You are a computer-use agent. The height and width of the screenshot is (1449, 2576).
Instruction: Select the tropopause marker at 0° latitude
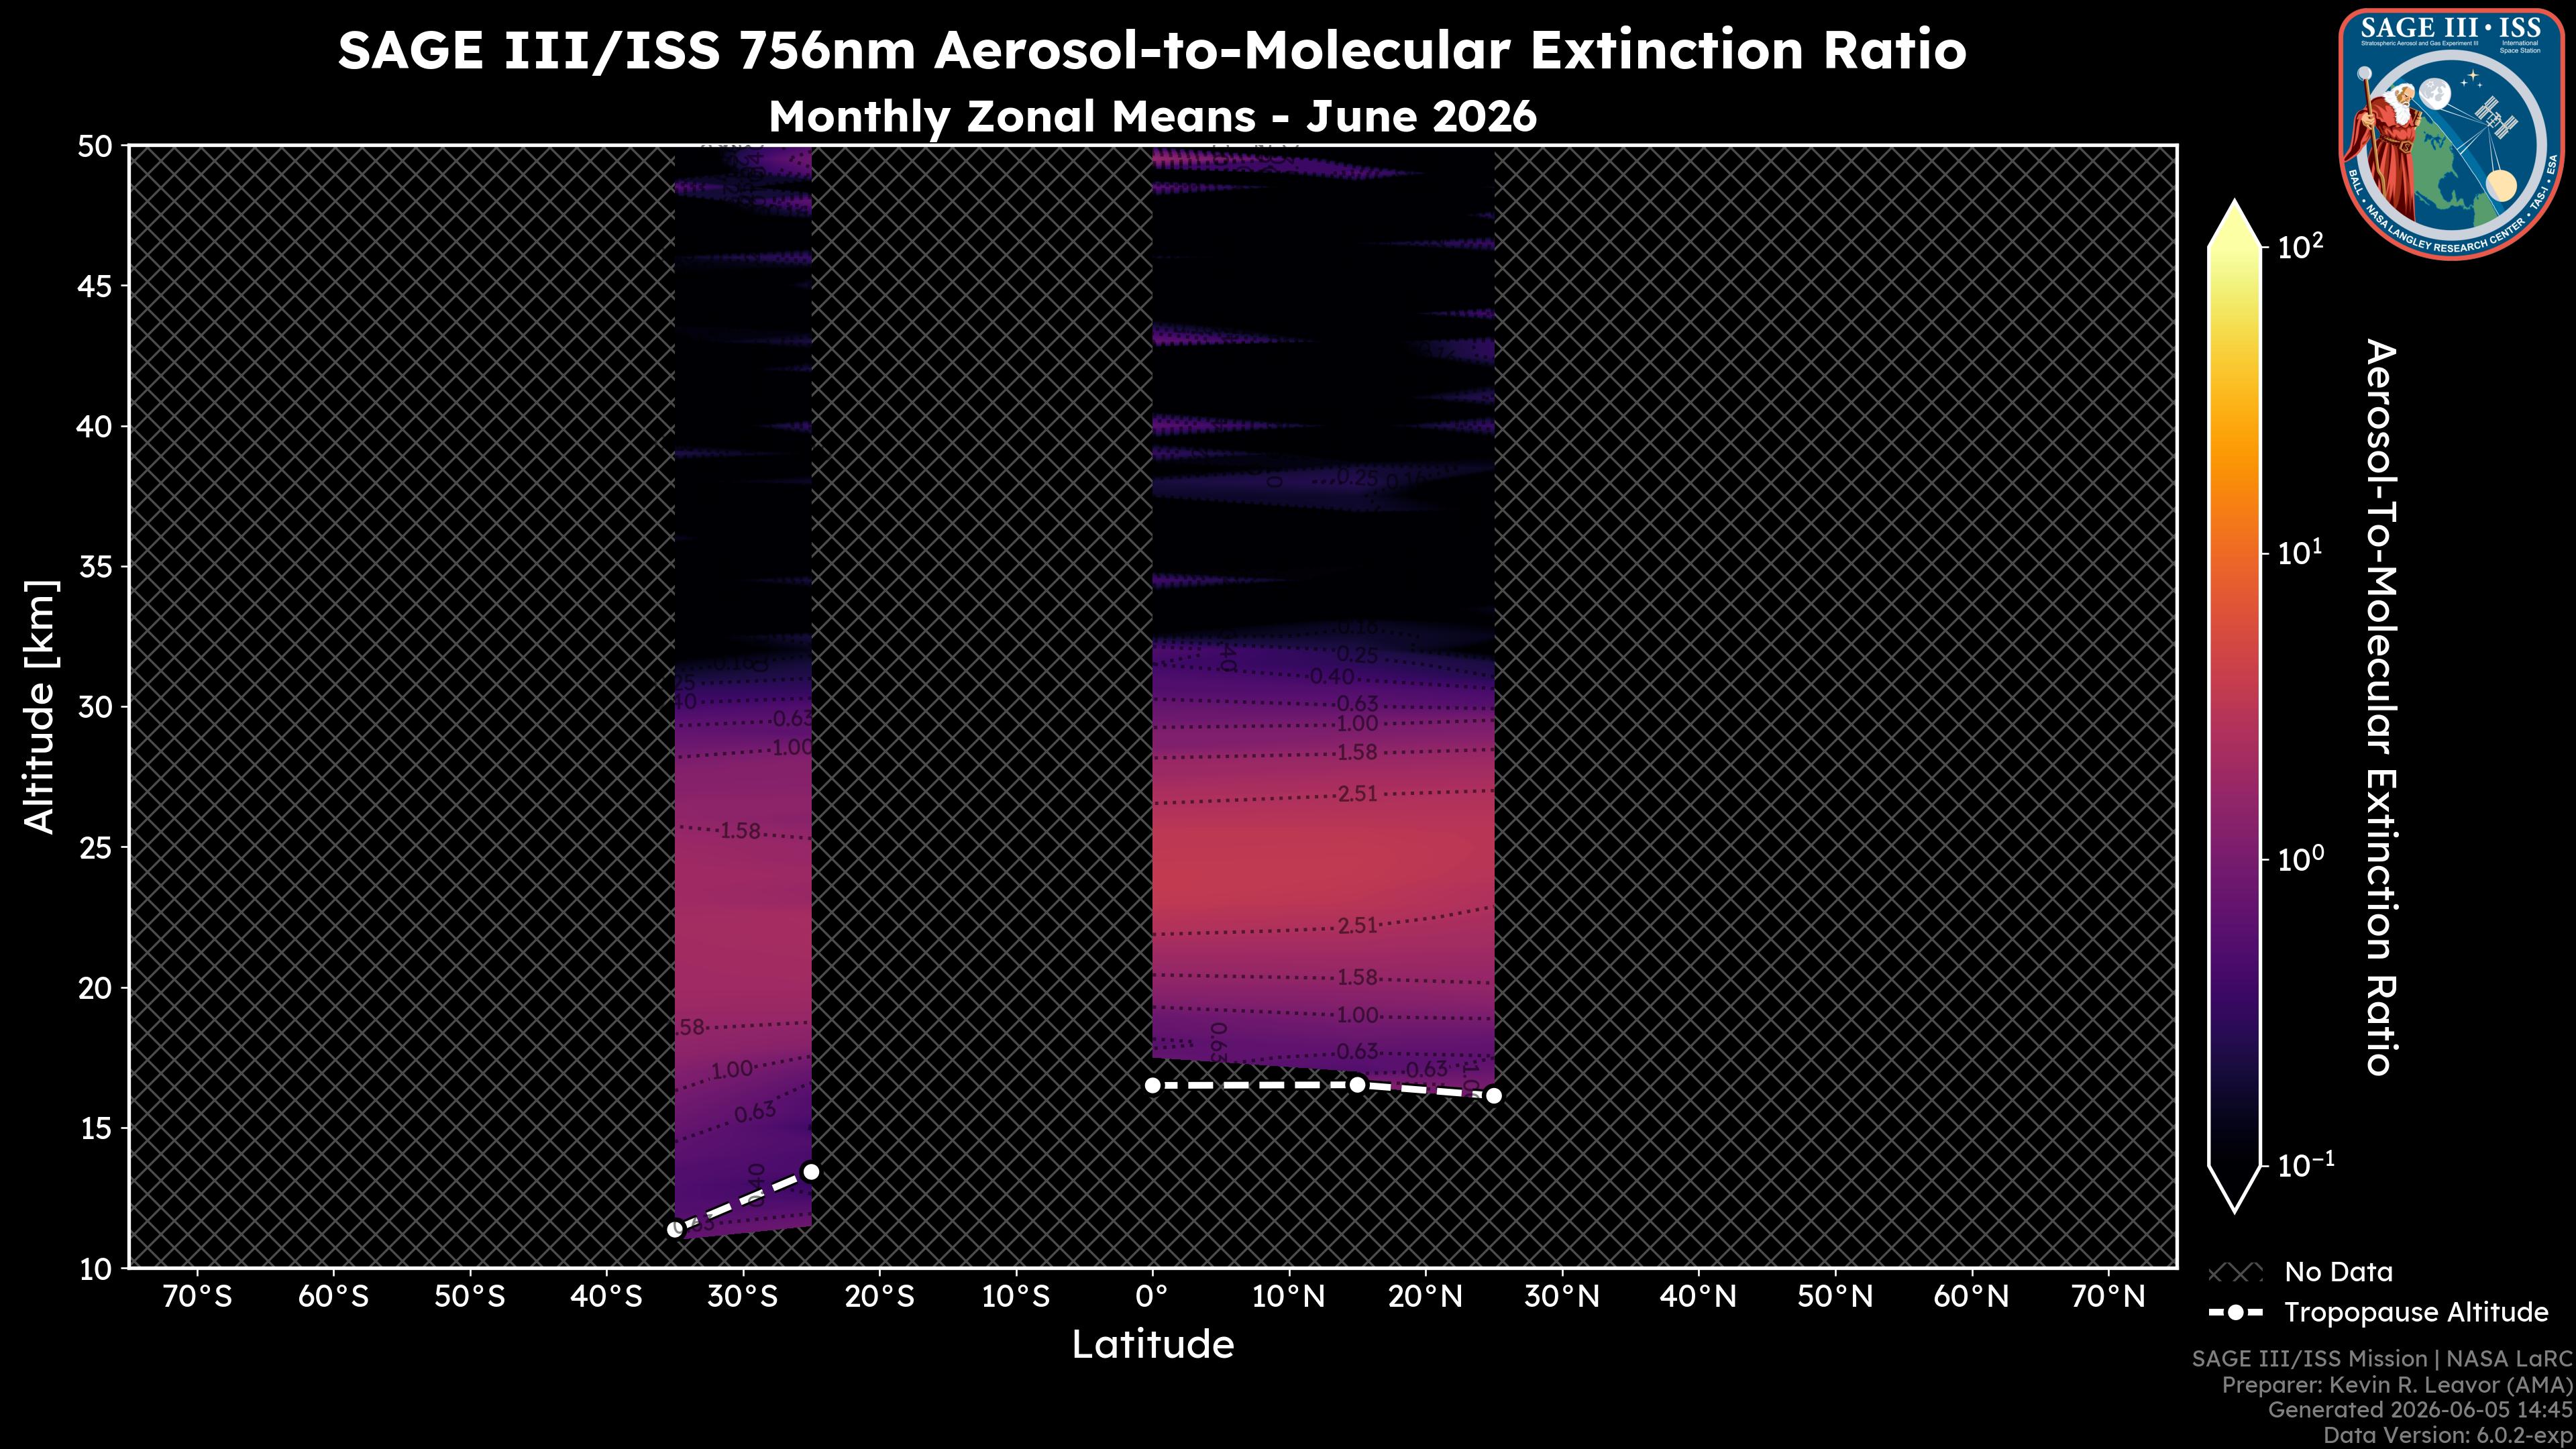(1152, 1085)
